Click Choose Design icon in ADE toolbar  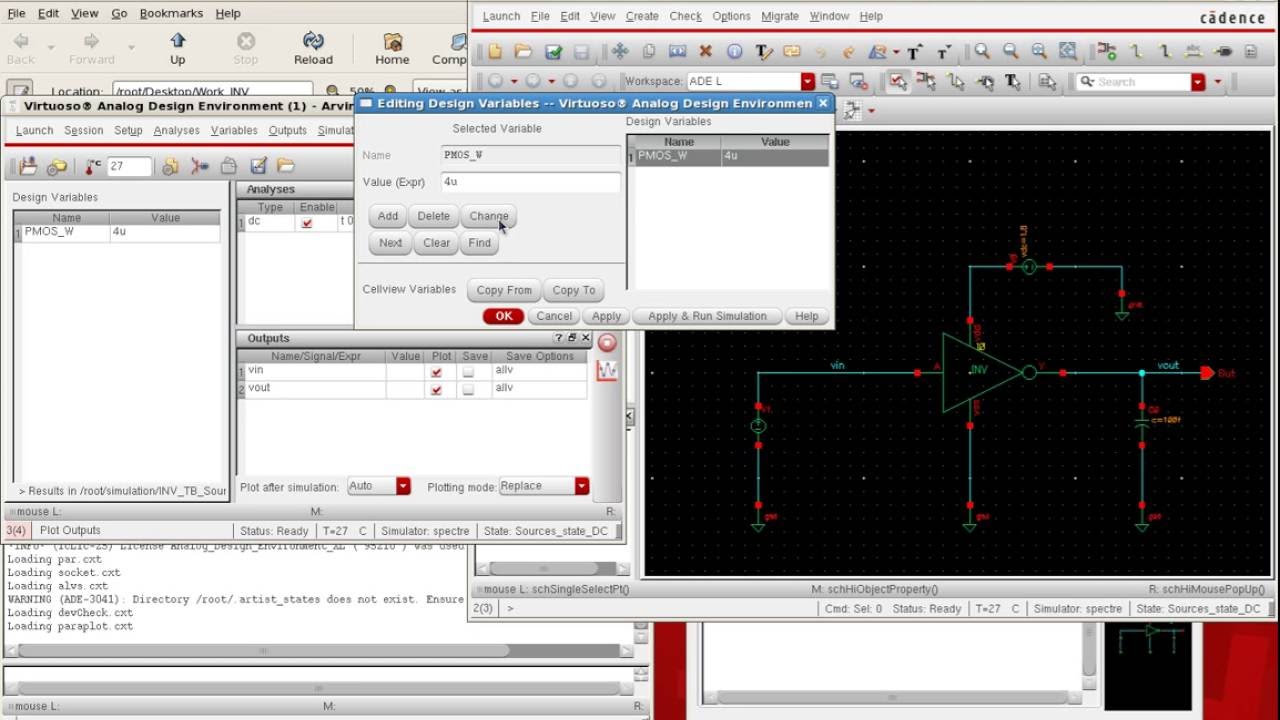pos(28,166)
